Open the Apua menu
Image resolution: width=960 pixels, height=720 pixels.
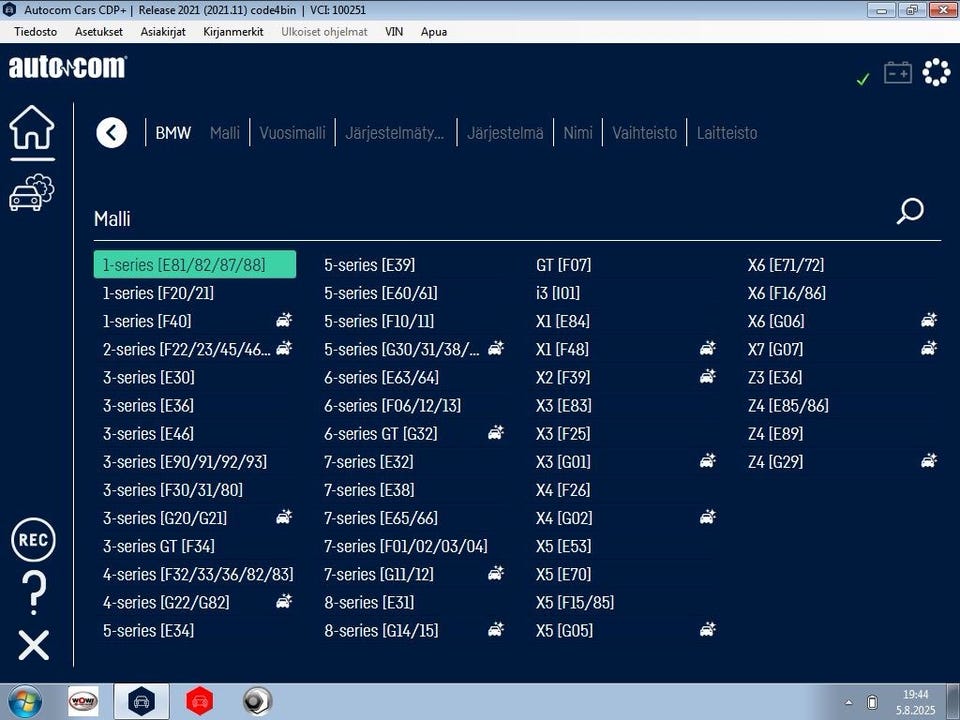click(x=433, y=32)
